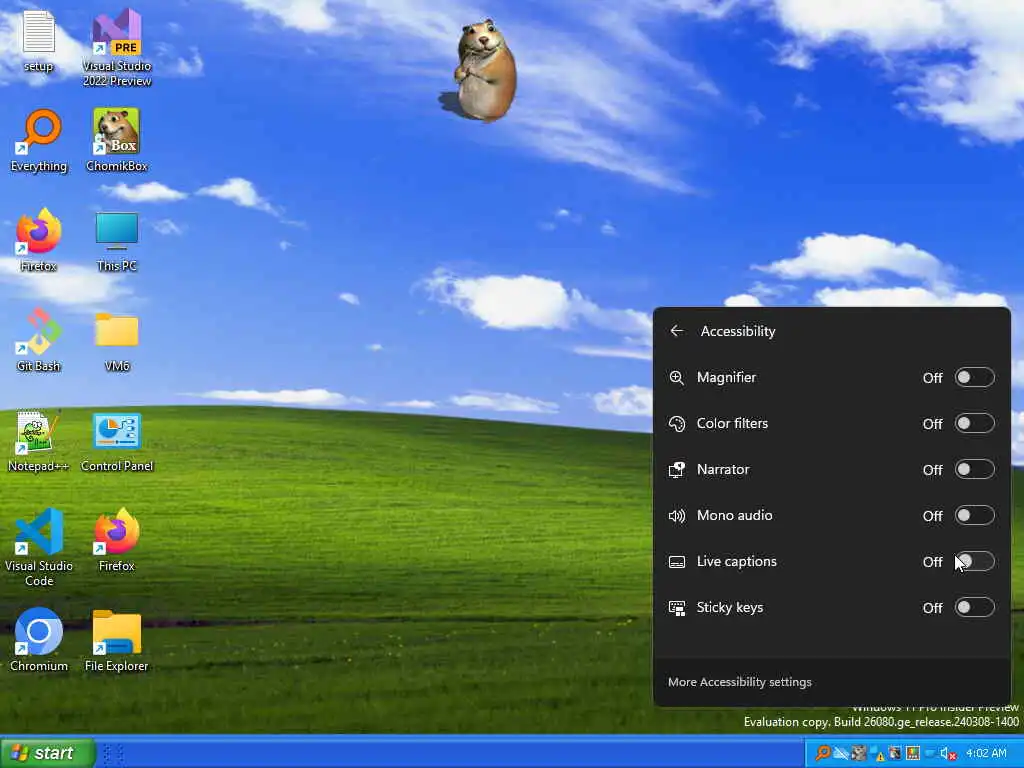
Task: Click the network tray icon with warning triangle
Action: 877,754
